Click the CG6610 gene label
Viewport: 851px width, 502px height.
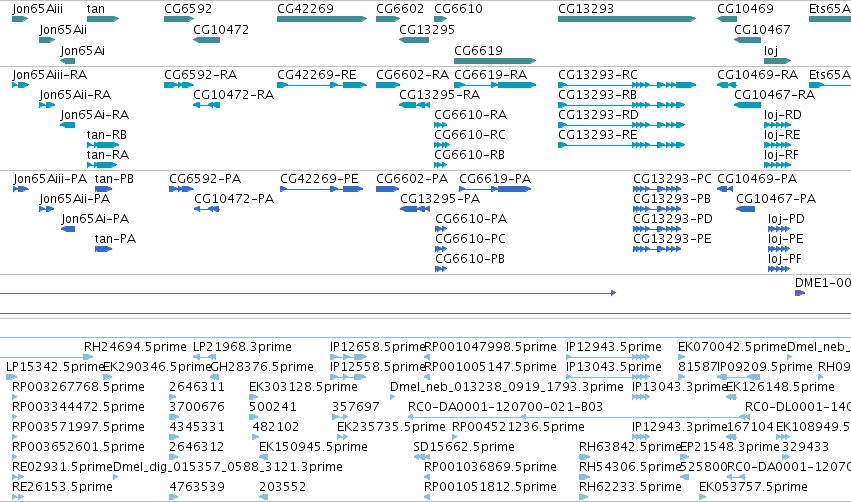pyautogui.click(x=458, y=9)
